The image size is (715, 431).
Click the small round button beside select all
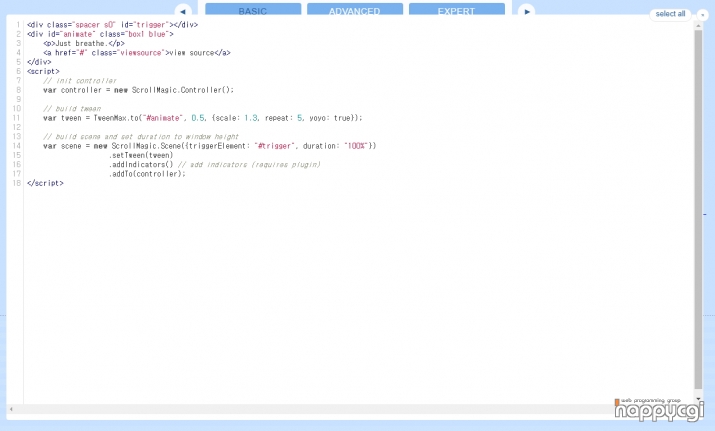[x=703, y=15]
